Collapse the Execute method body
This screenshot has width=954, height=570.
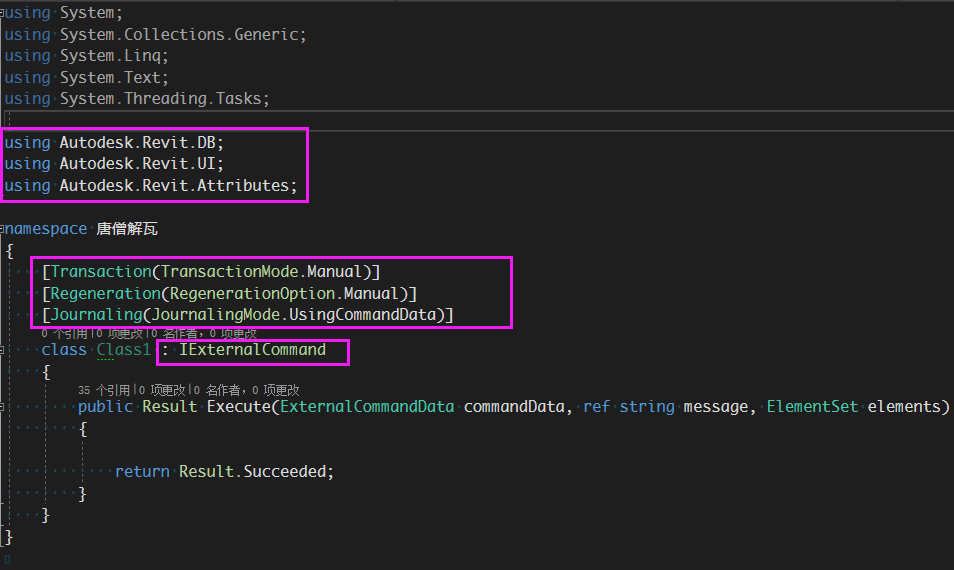[2, 406]
